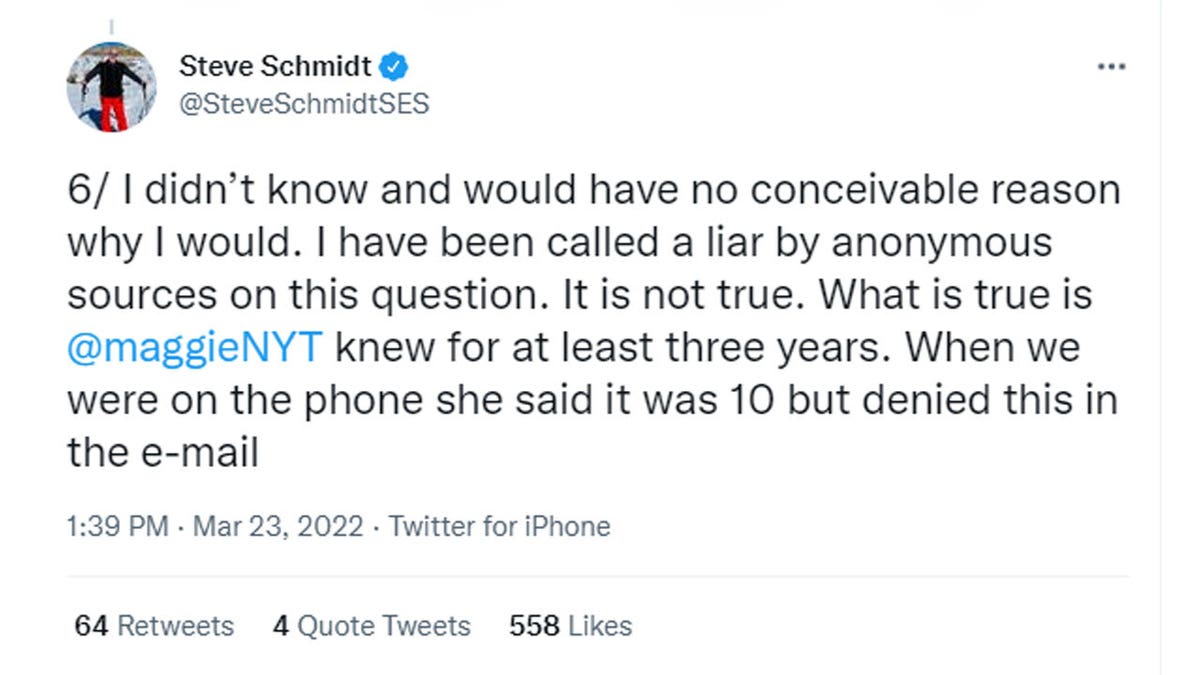View the 4 Quote Tweets list
The image size is (1200, 675).
(371, 626)
